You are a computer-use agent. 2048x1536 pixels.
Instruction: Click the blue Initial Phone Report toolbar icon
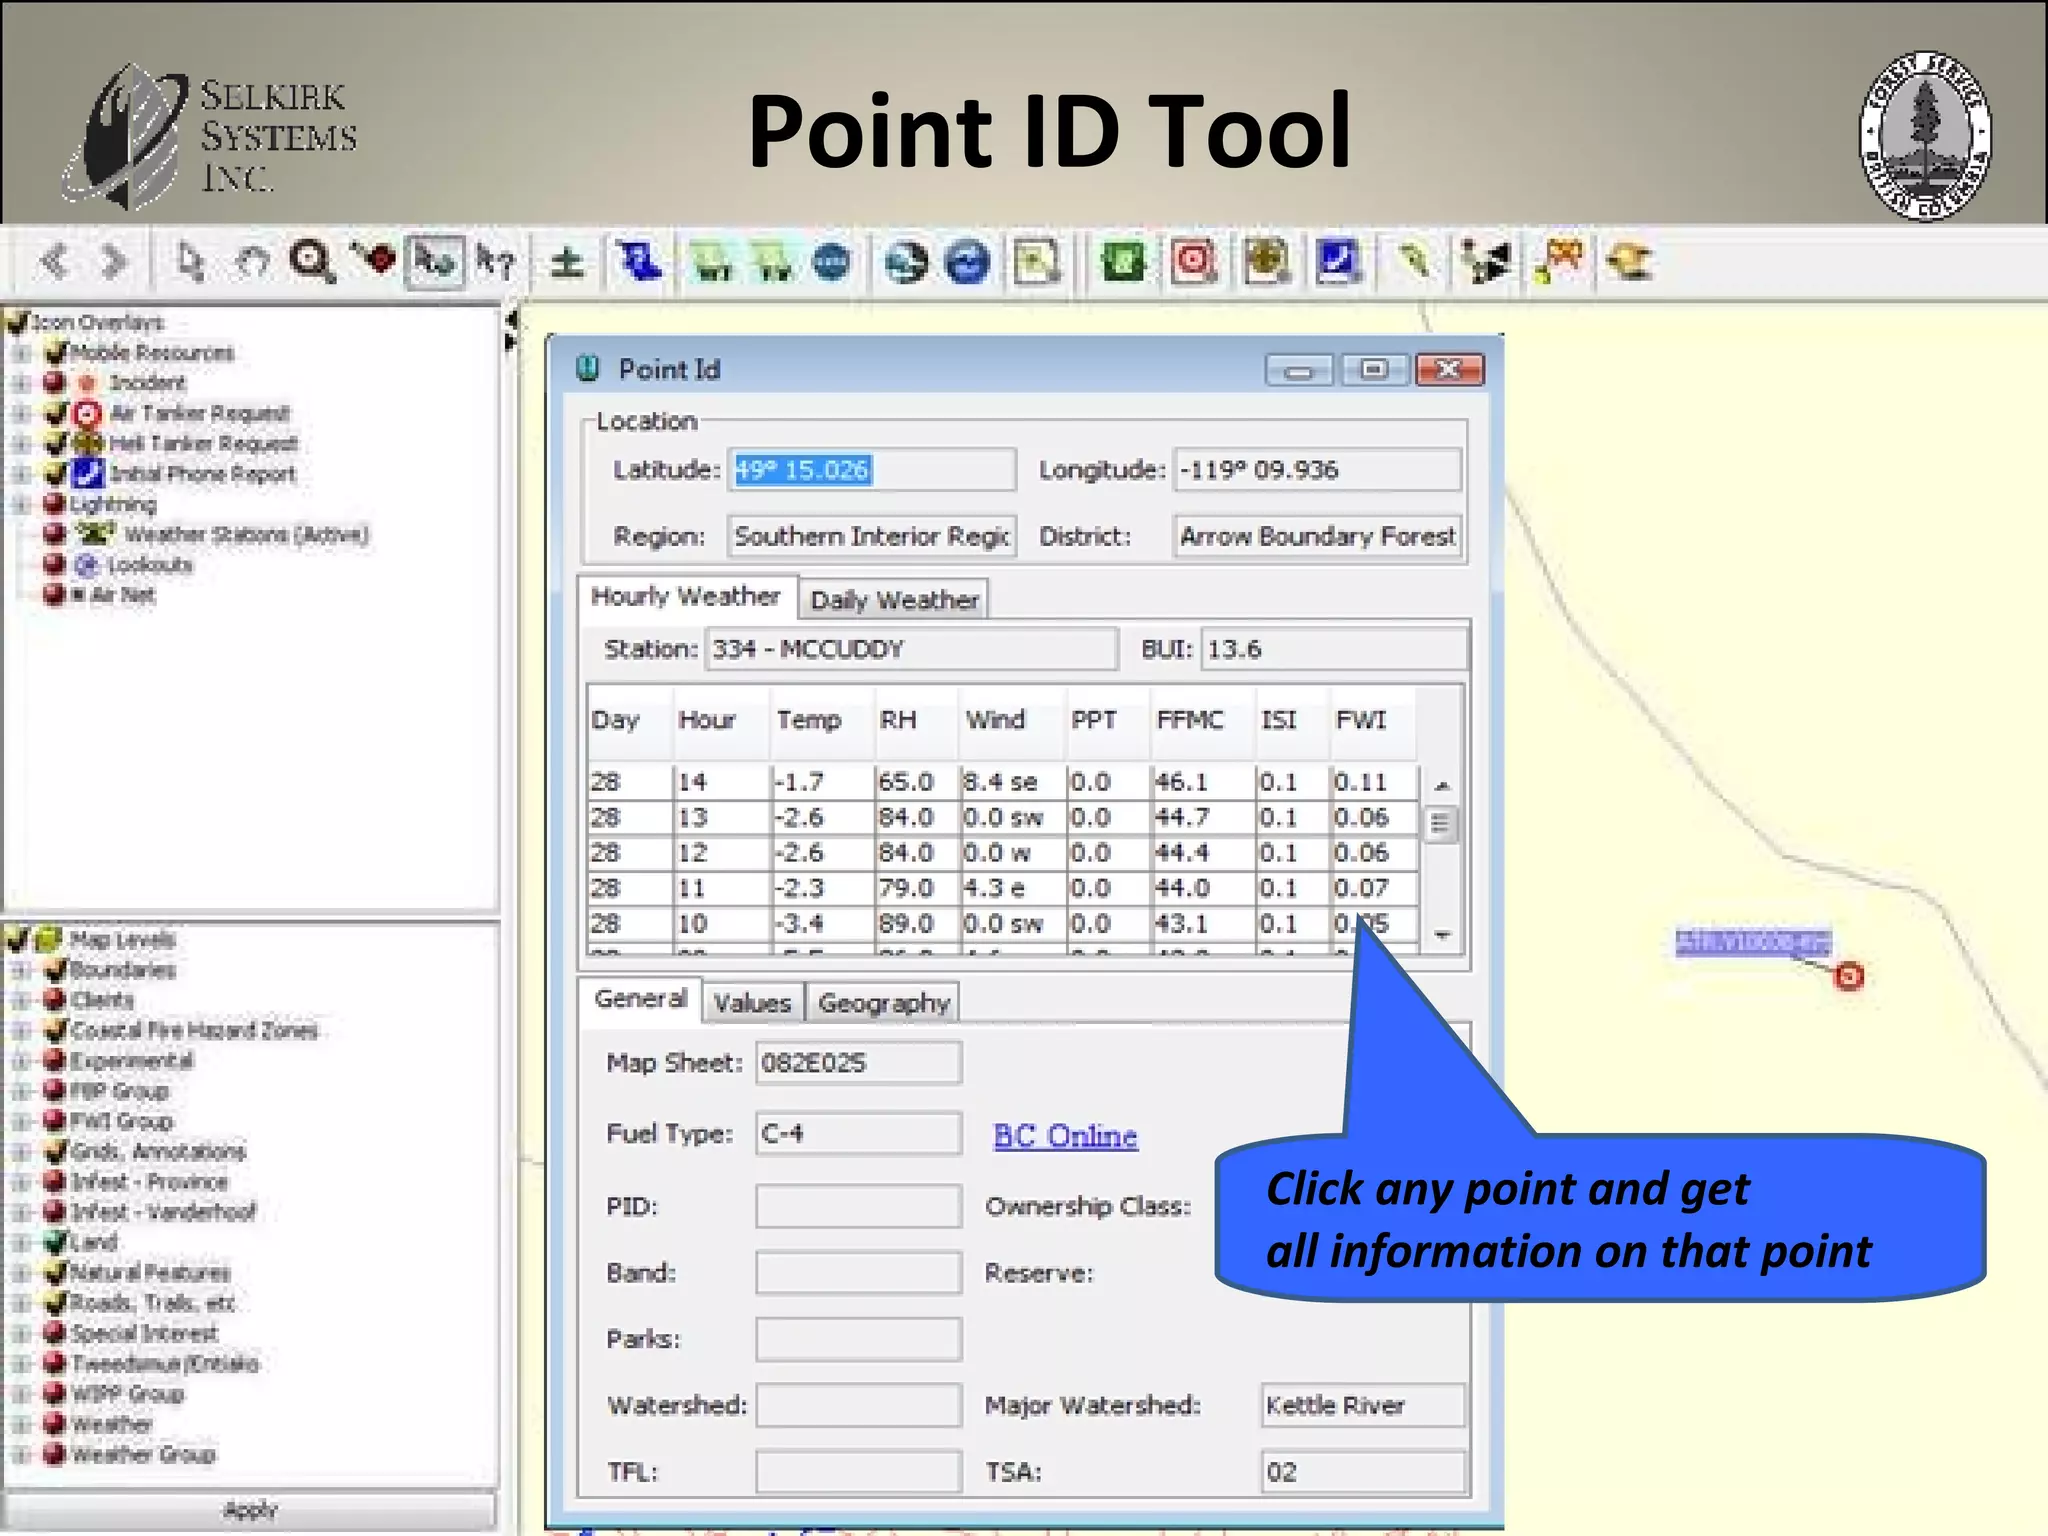click(x=1338, y=262)
